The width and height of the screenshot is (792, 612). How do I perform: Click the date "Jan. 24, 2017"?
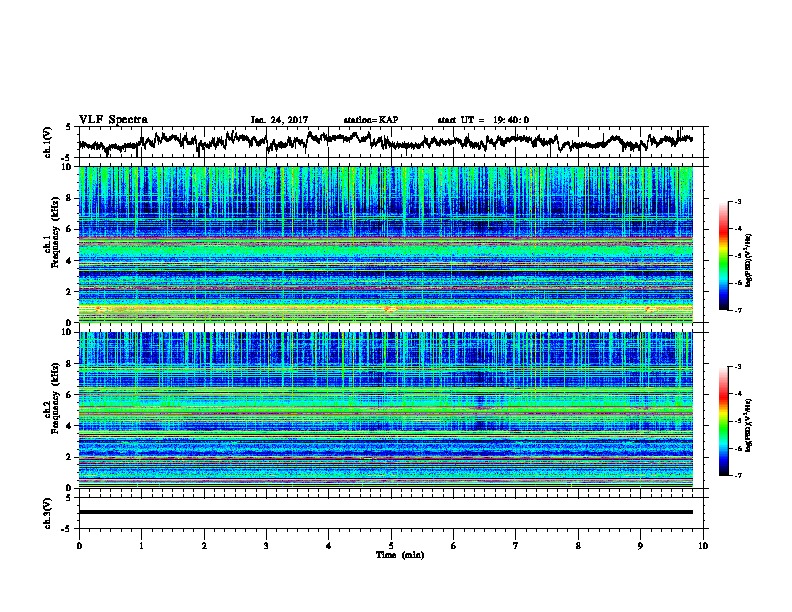279,120
